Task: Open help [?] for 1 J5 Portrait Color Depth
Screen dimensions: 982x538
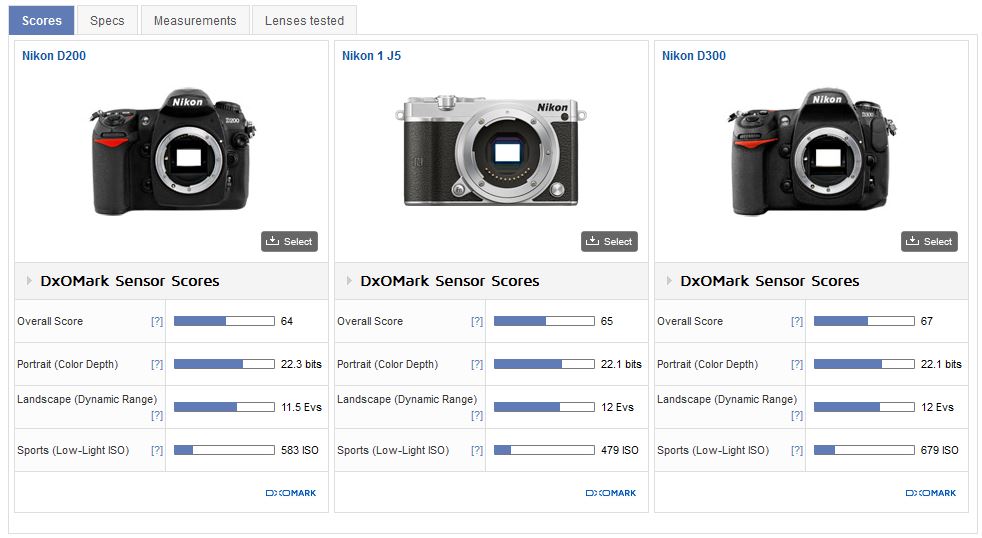Action: [477, 365]
